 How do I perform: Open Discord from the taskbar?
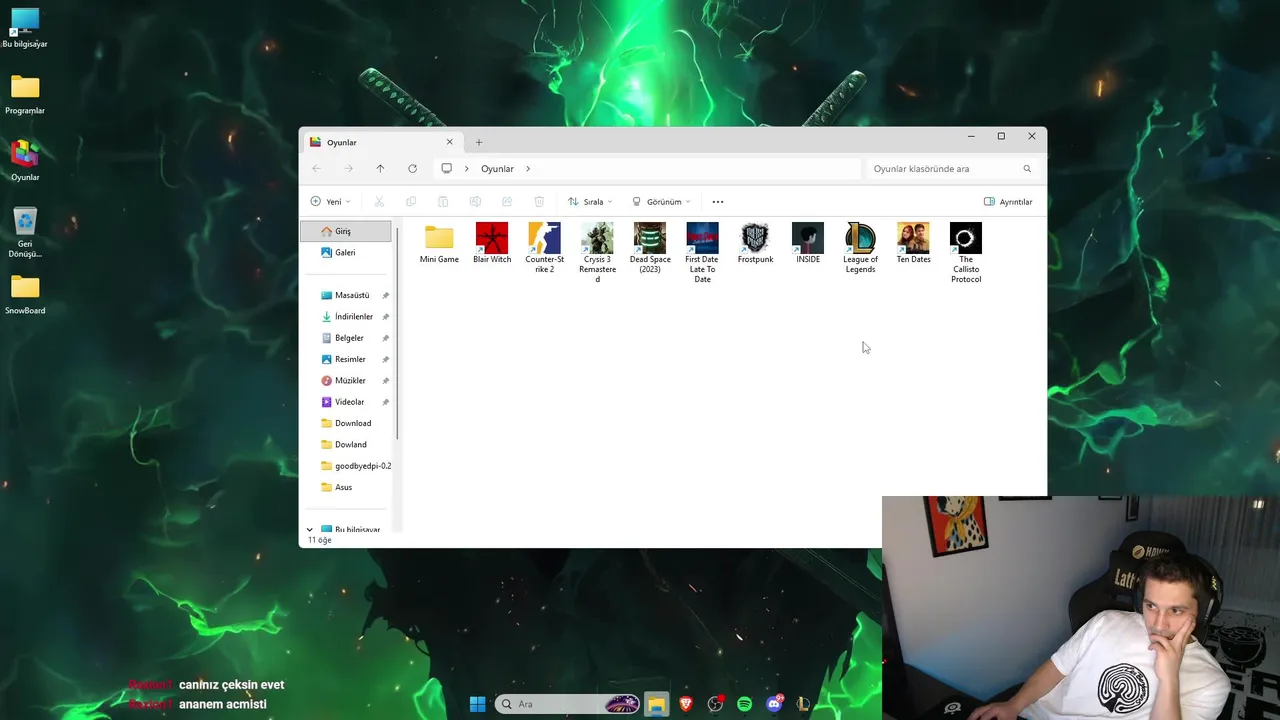click(x=774, y=704)
